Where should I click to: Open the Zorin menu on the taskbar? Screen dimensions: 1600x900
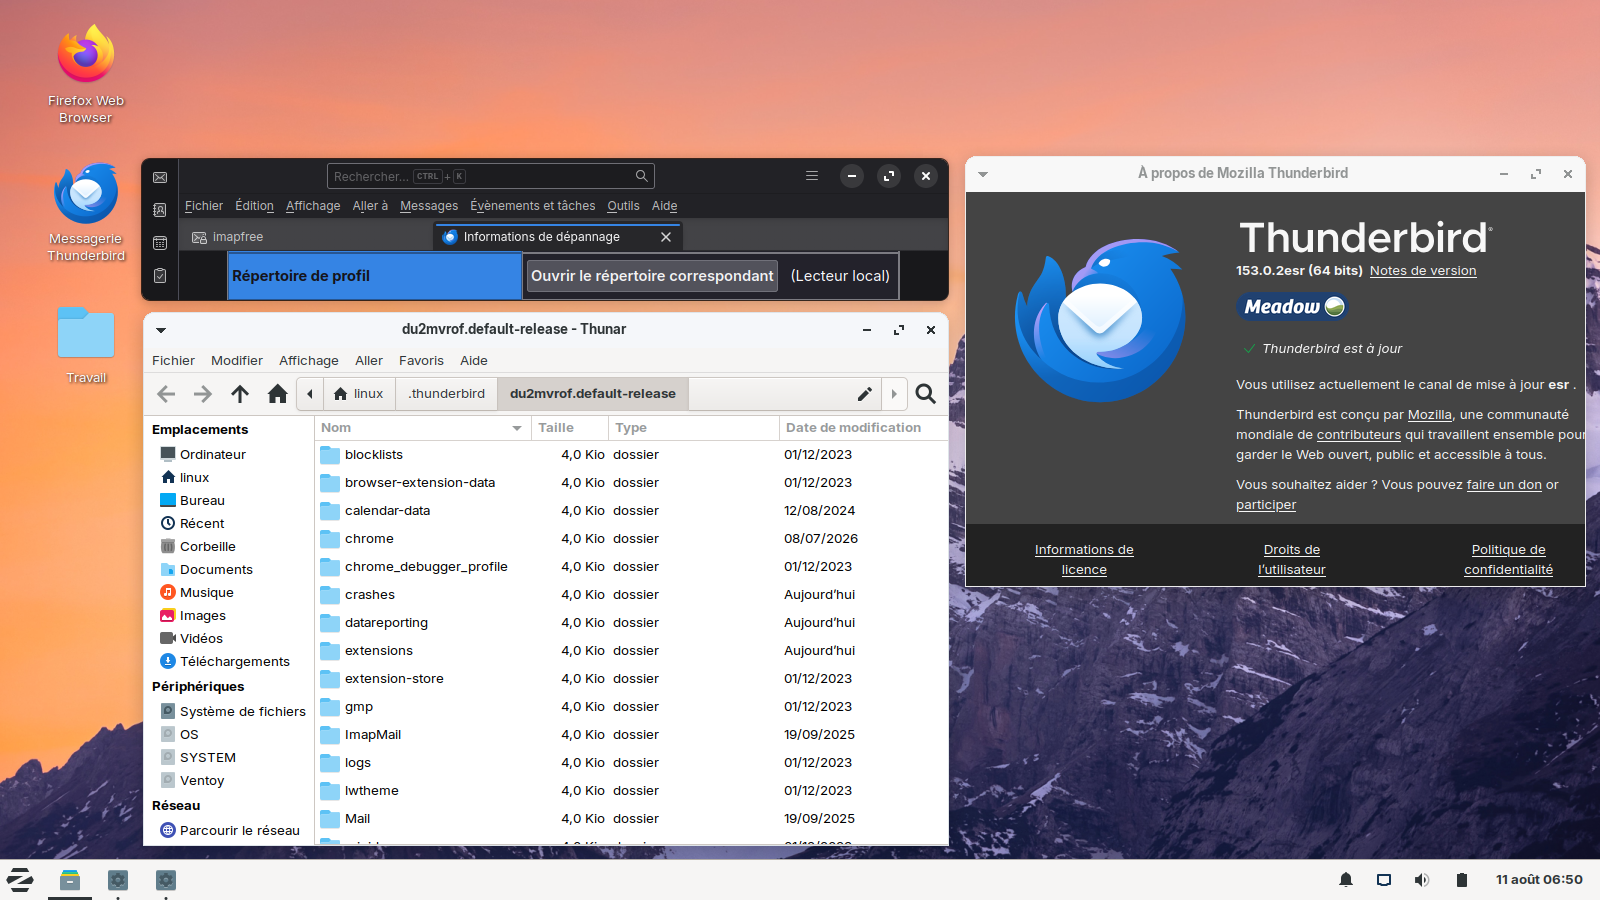(21, 880)
